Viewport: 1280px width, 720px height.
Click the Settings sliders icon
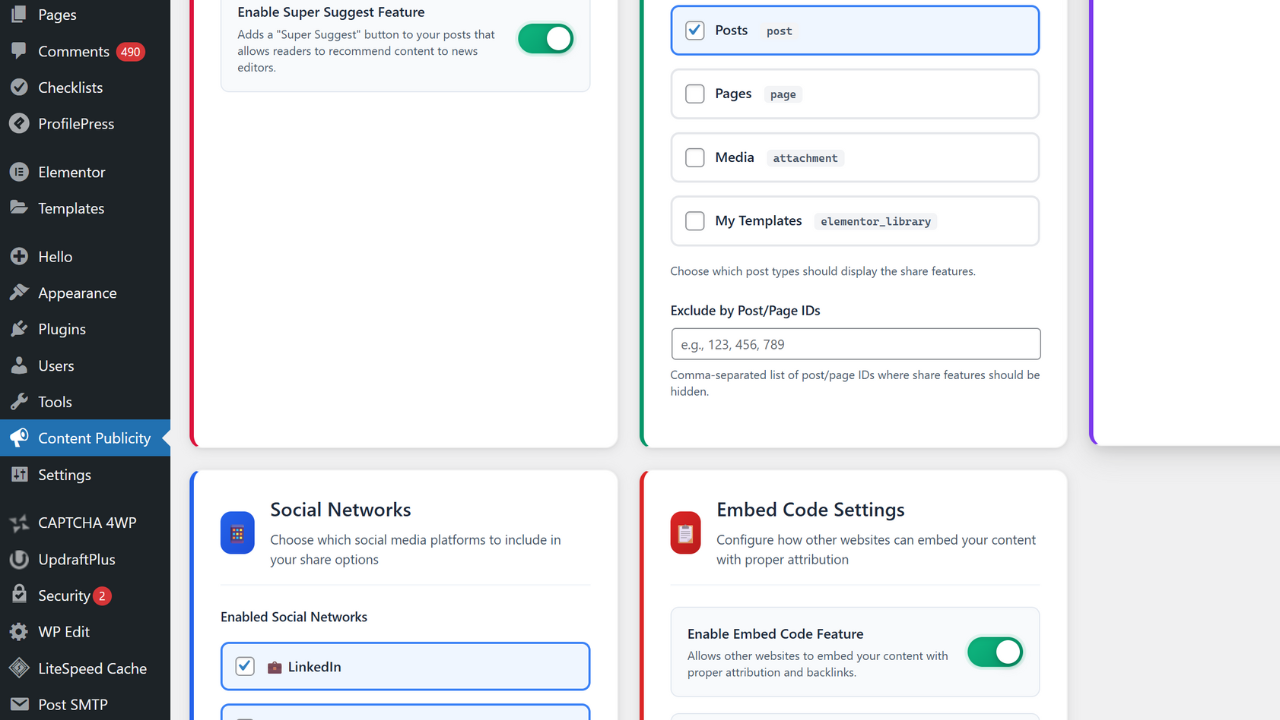pos(19,475)
